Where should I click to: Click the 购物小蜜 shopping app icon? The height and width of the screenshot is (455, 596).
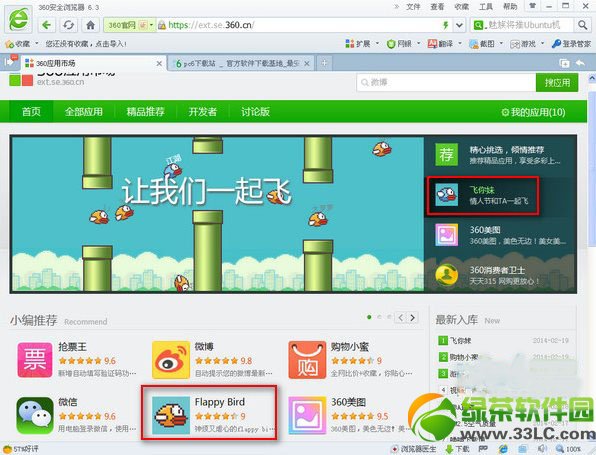(x=307, y=360)
